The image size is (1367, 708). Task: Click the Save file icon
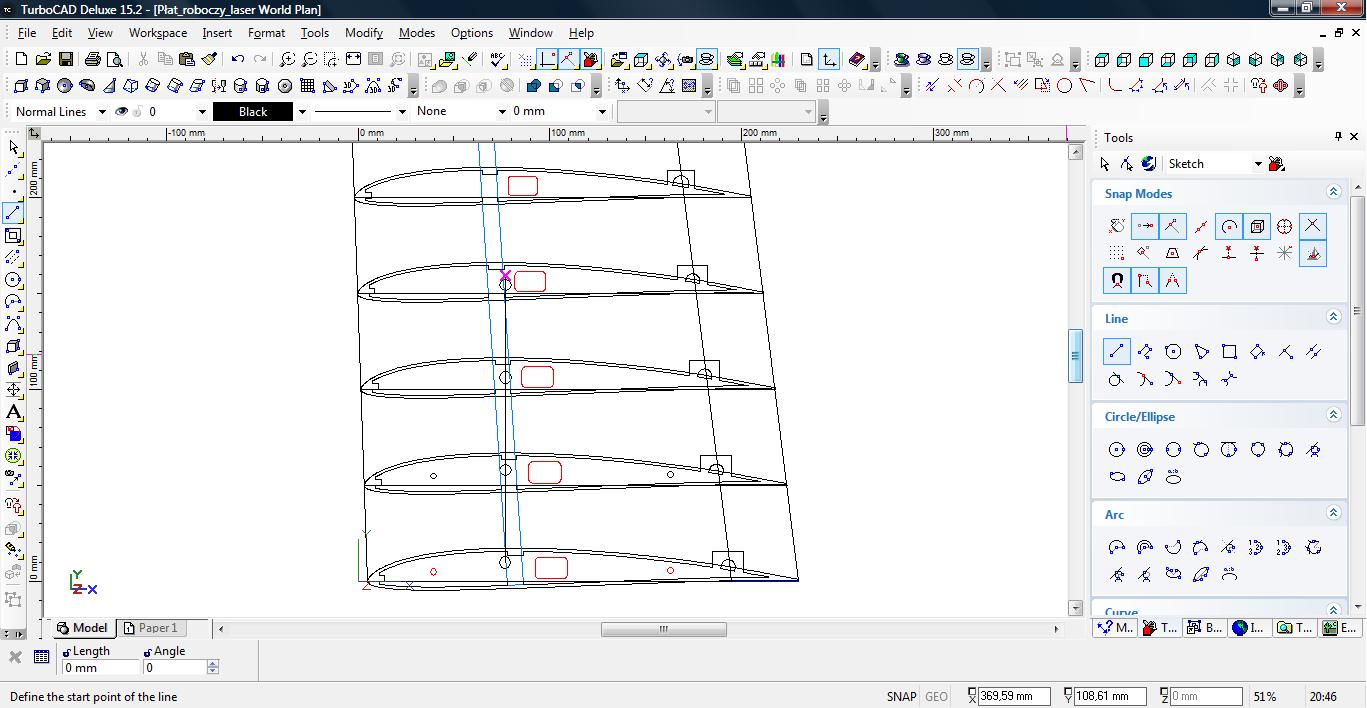(65, 60)
